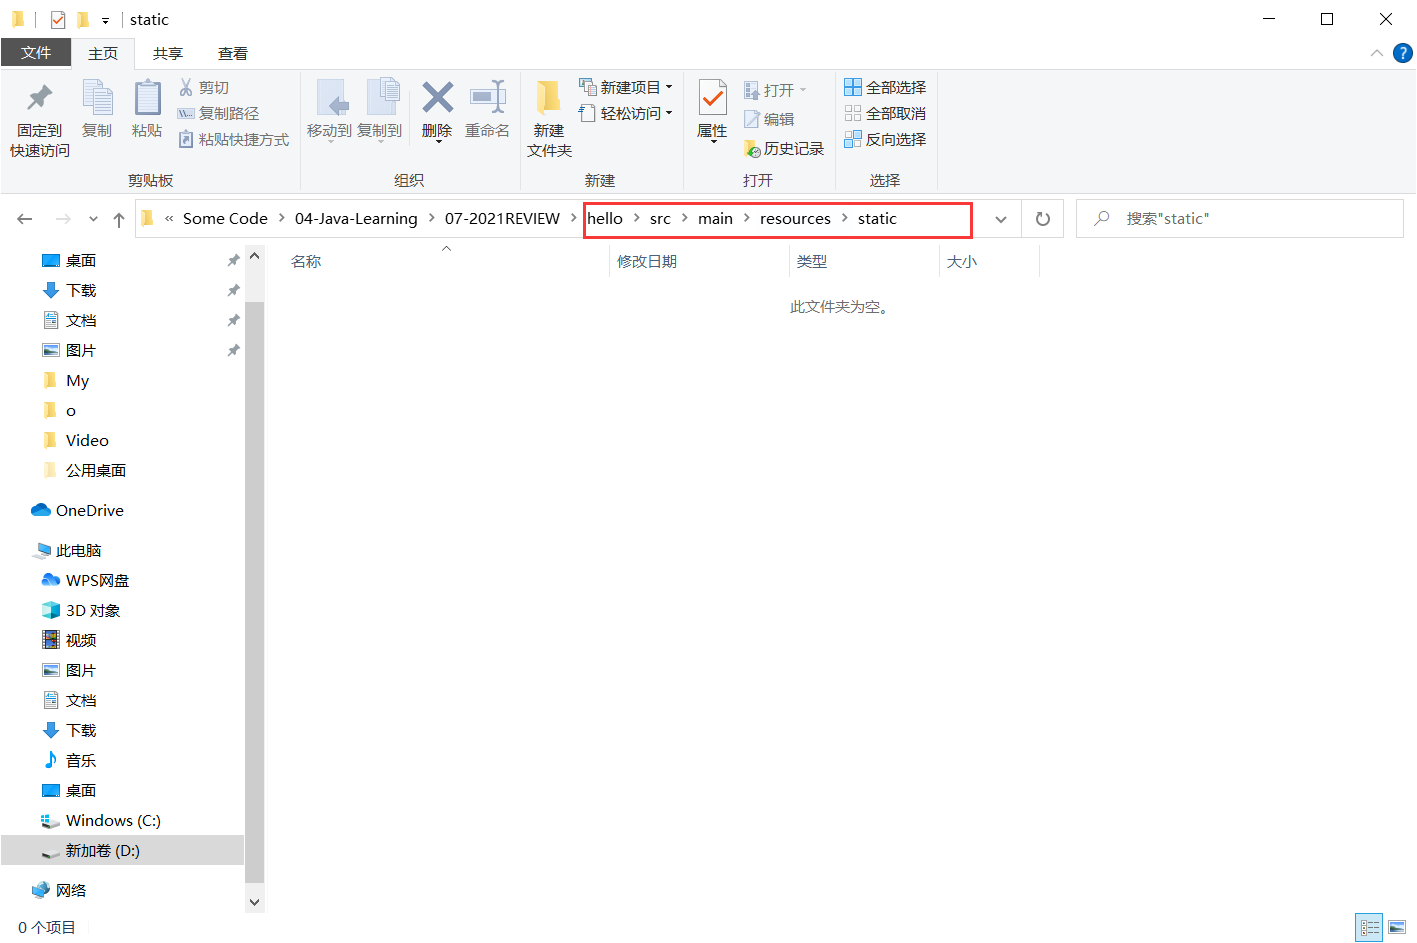Viewport: 1417px width, 943px height.
Task: Open the Properties checkmark icon
Action: click(x=712, y=99)
